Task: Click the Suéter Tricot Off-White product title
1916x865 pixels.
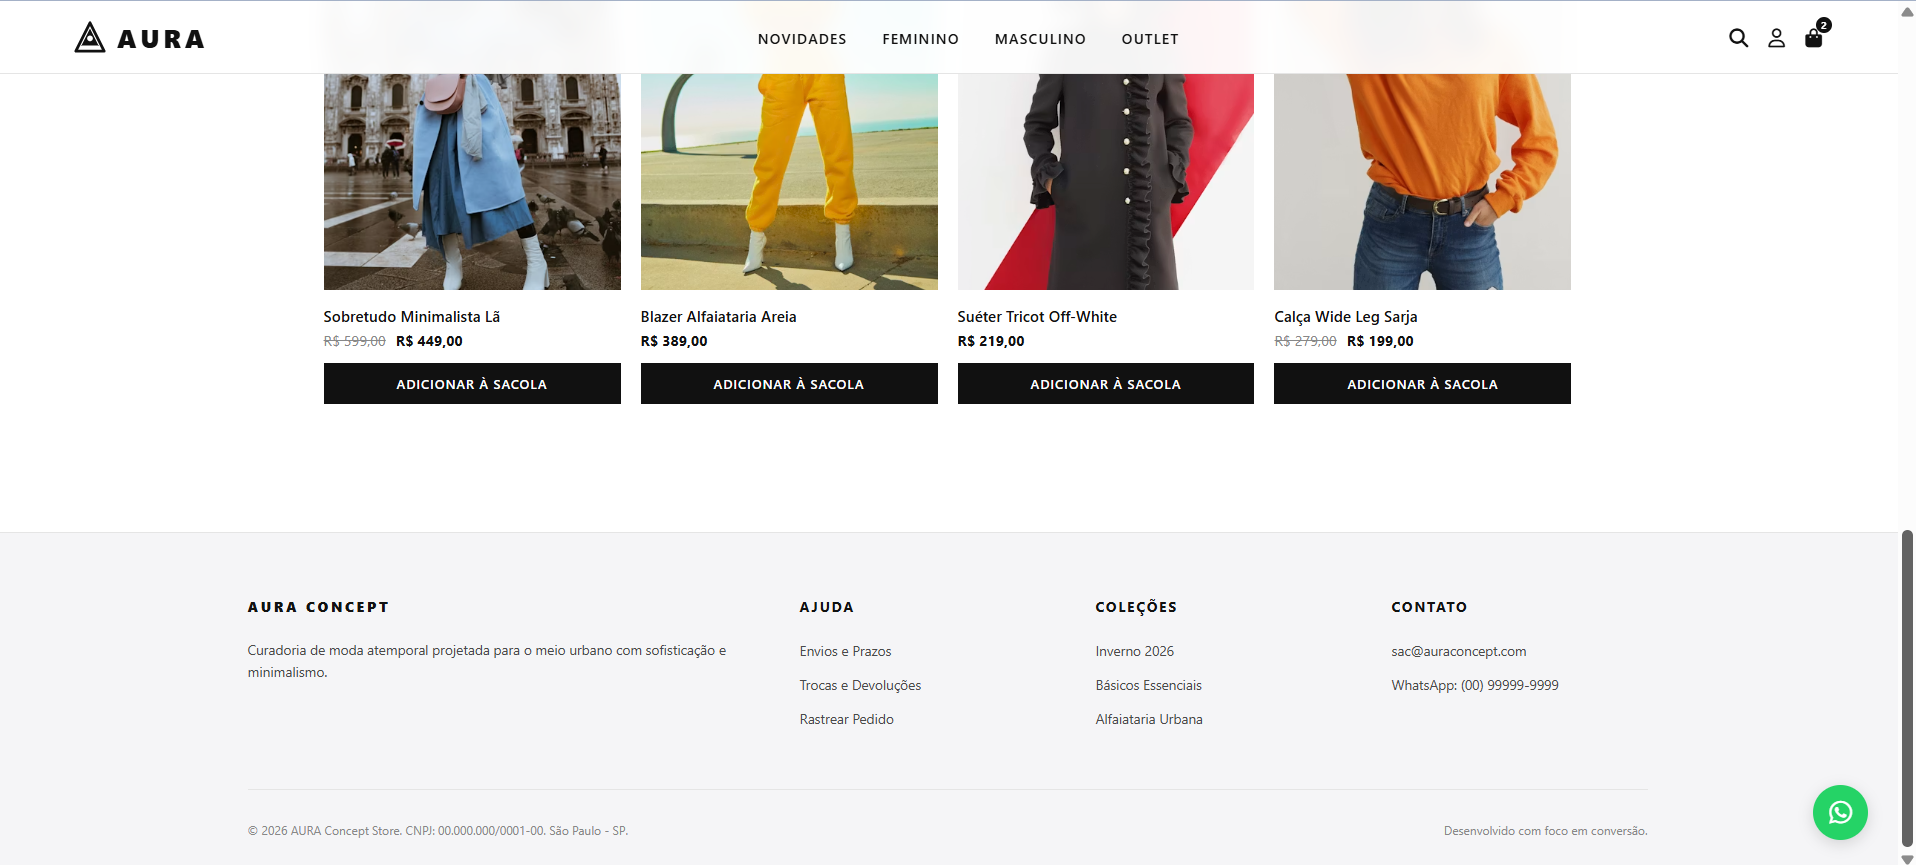Action: [1037, 317]
